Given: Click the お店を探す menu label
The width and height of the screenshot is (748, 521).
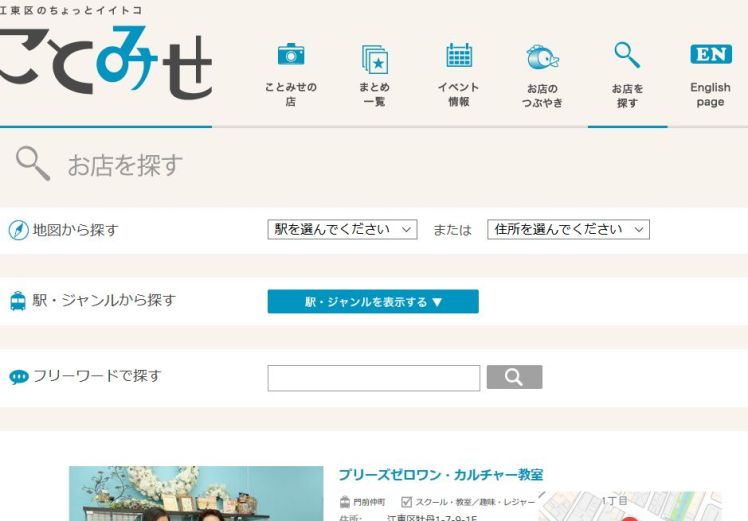Looking at the screenshot, I should point(627,95).
